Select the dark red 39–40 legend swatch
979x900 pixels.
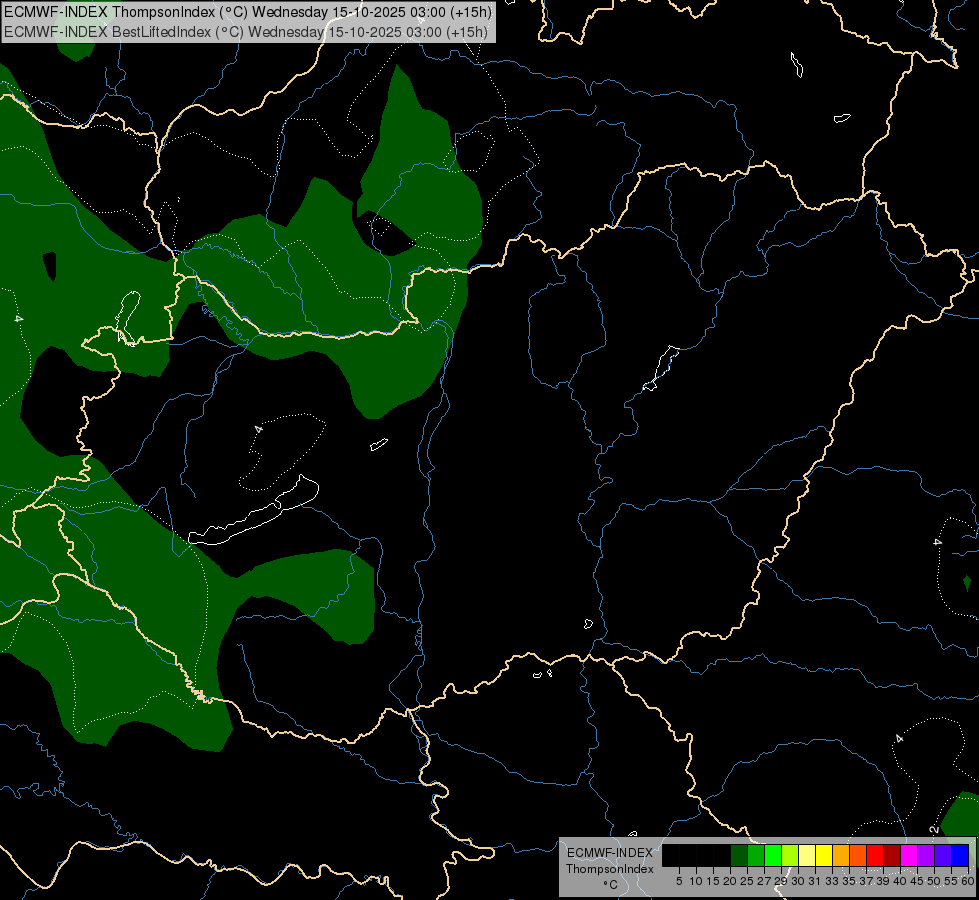[x=893, y=855]
